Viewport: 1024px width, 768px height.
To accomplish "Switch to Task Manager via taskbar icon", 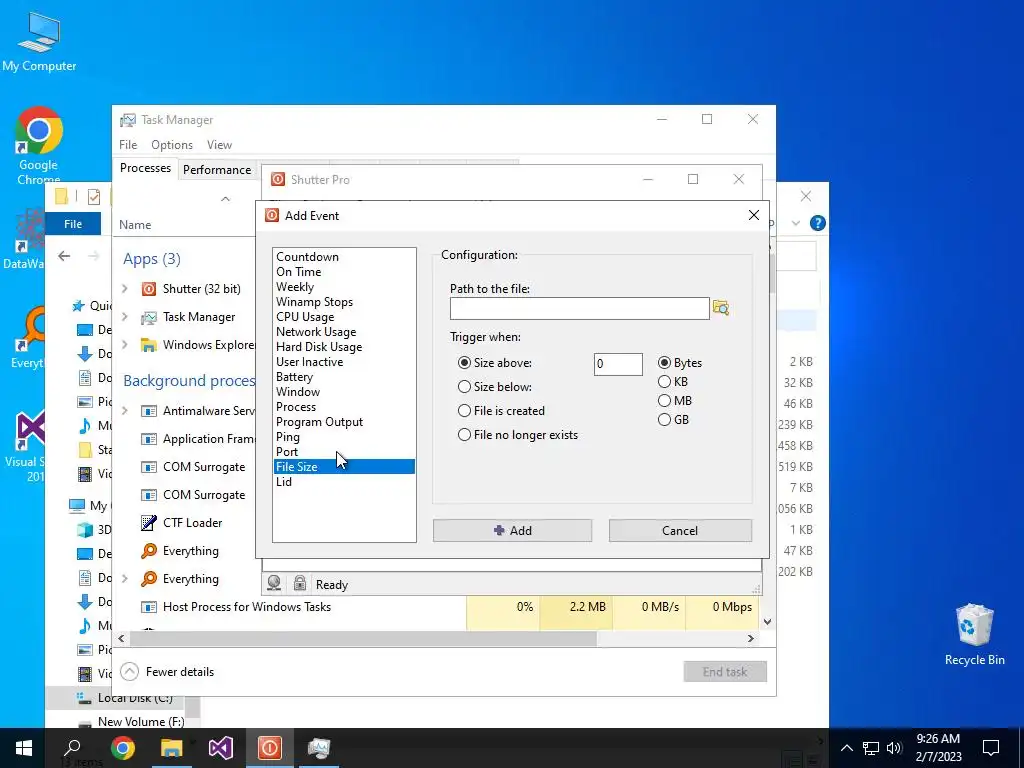I will (x=319, y=748).
